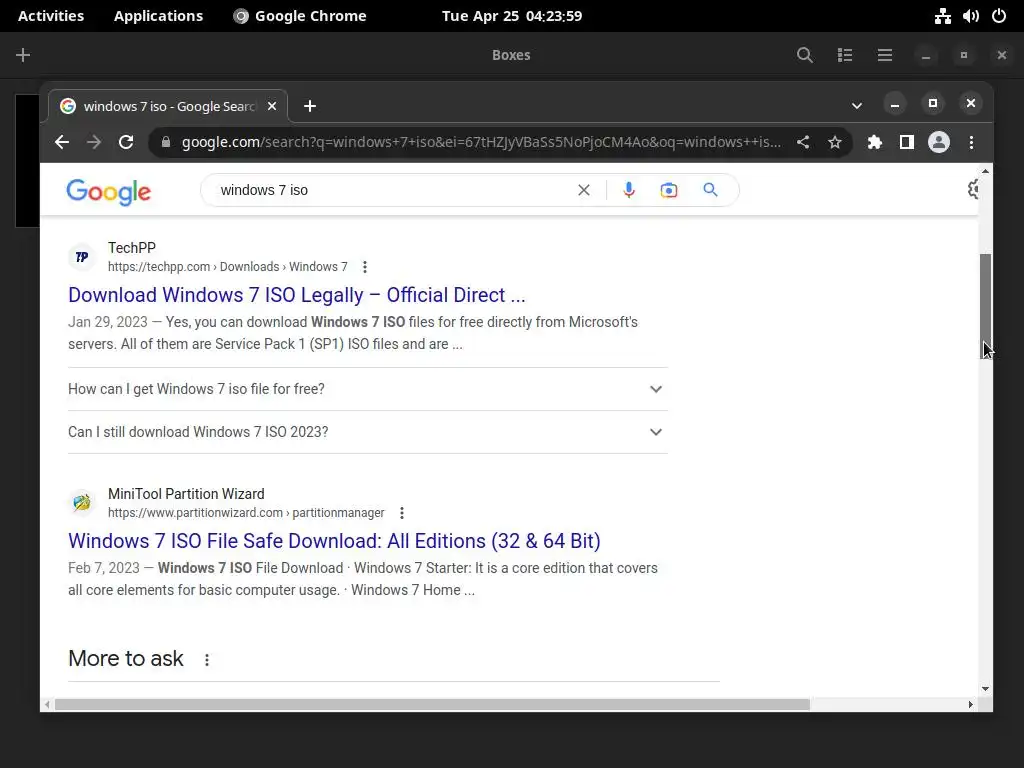
Task: Open Chrome three-dot menu
Action: (x=972, y=142)
